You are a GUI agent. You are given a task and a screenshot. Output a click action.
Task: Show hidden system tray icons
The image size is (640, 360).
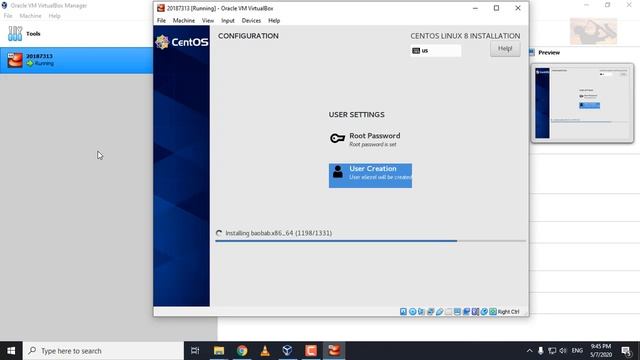click(x=529, y=351)
